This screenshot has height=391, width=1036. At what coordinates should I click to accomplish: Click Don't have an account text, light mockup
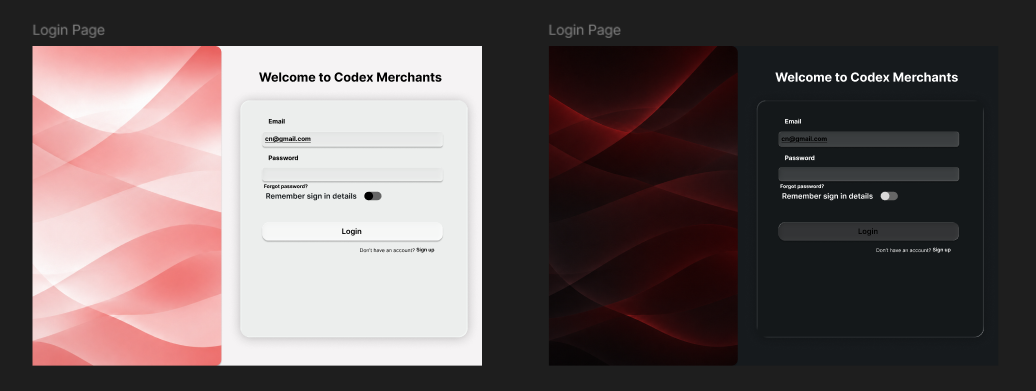click(387, 250)
